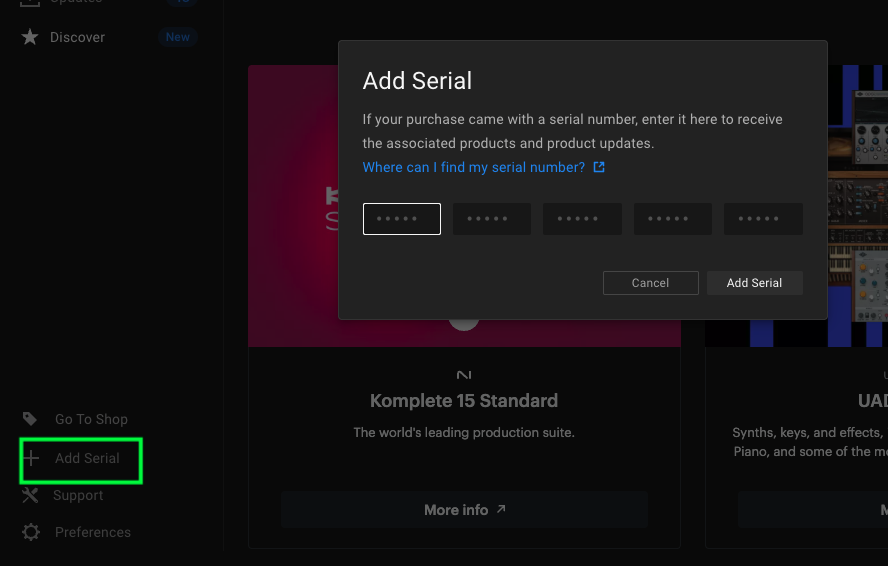This screenshot has height=566, width=888.
Task: Focus the first serial number field
Action: click(x=401, y=219)
